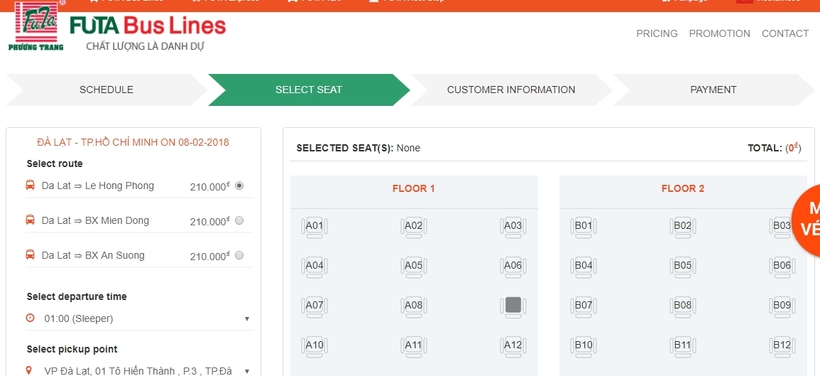Choose seat A05 on Floor 1
Screen dimensions: 820x376
click(414, 267)
